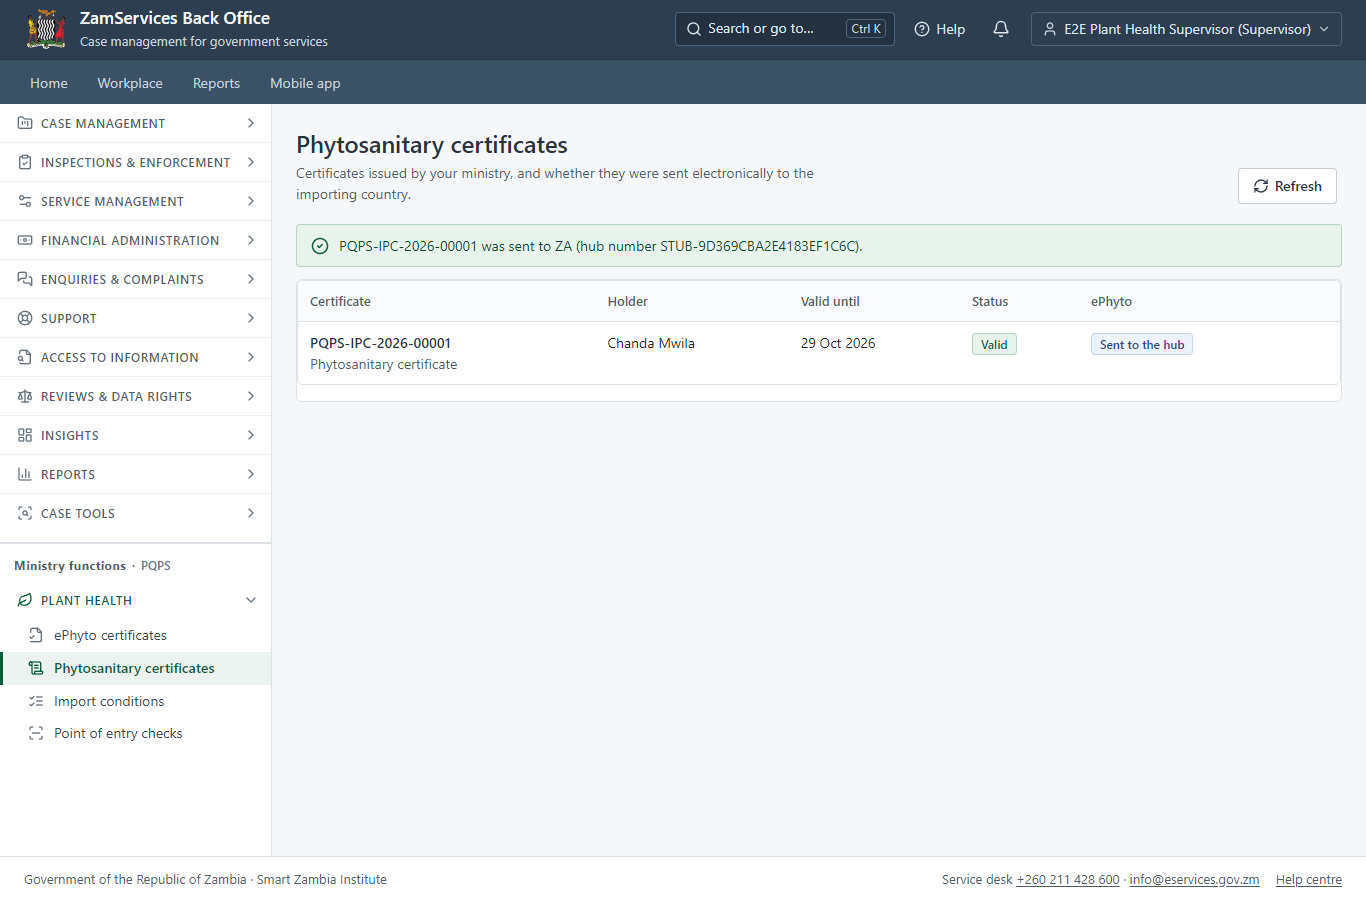Click the Insights dashboard icon

click(x=25, y=435)
